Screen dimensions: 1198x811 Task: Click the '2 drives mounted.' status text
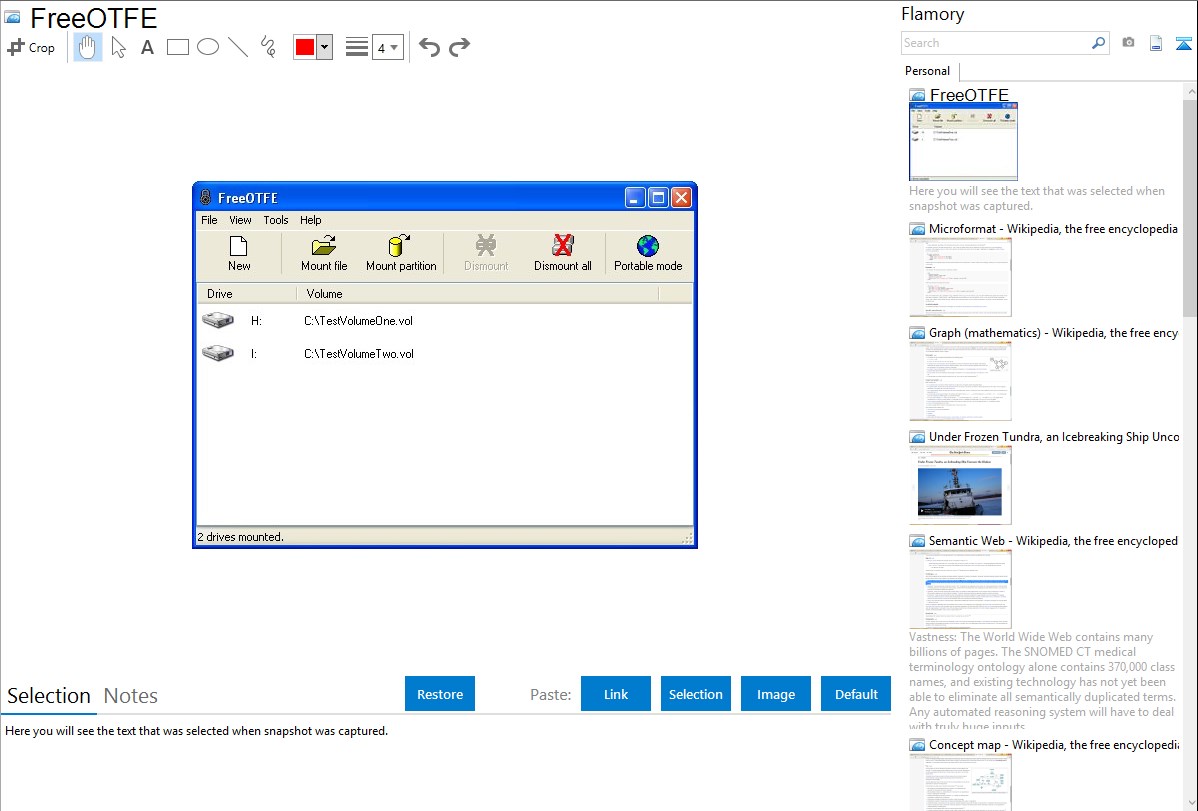241,537
